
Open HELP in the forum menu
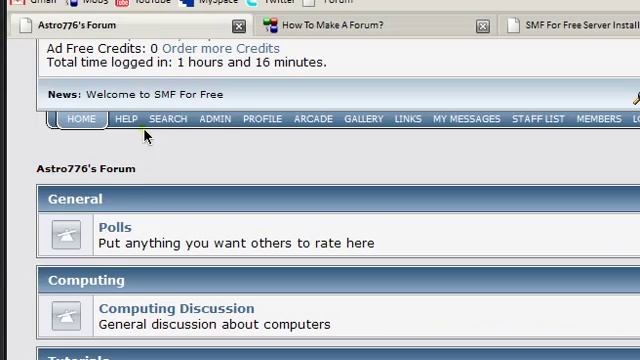point(126,119)
